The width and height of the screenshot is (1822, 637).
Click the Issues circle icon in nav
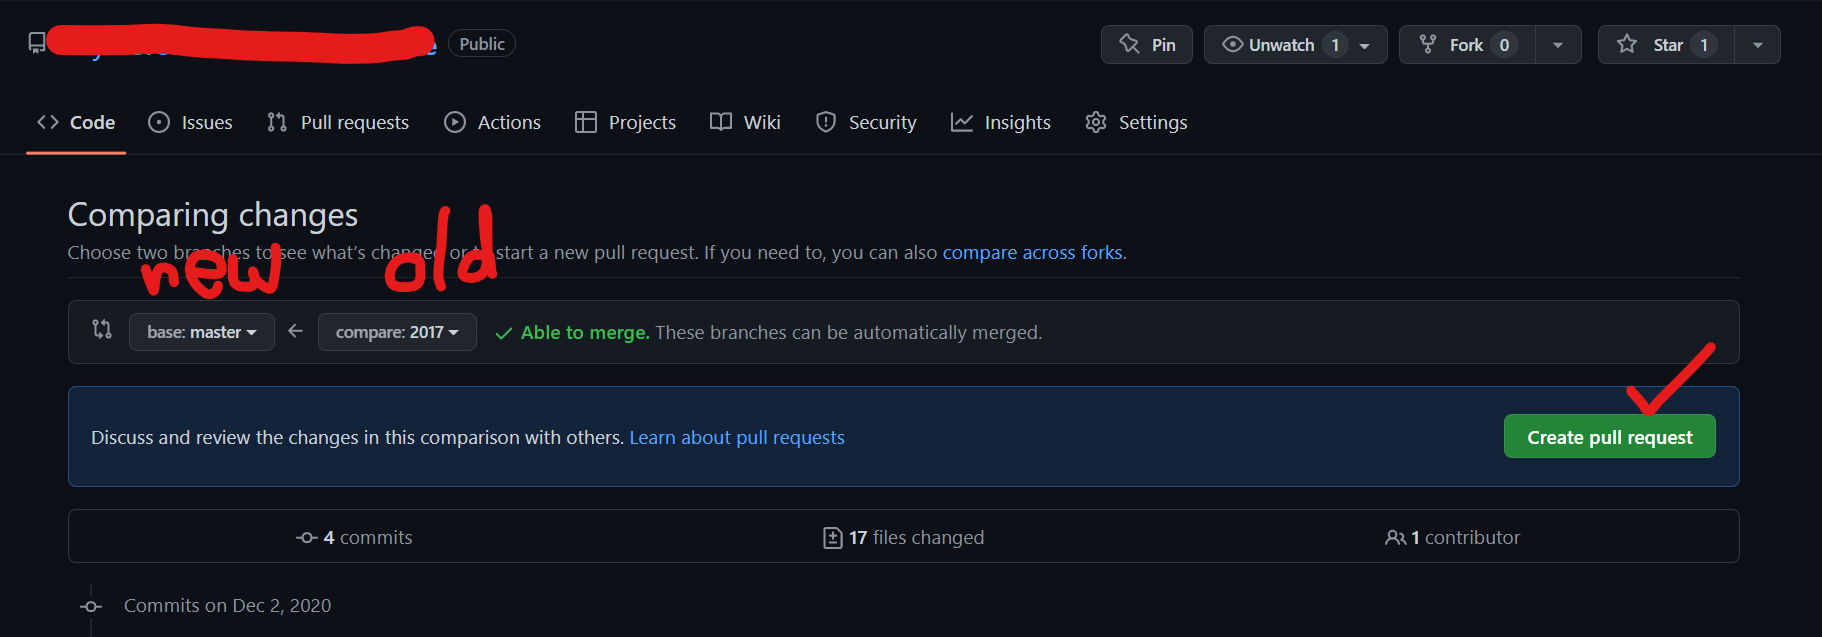[159, 122]
